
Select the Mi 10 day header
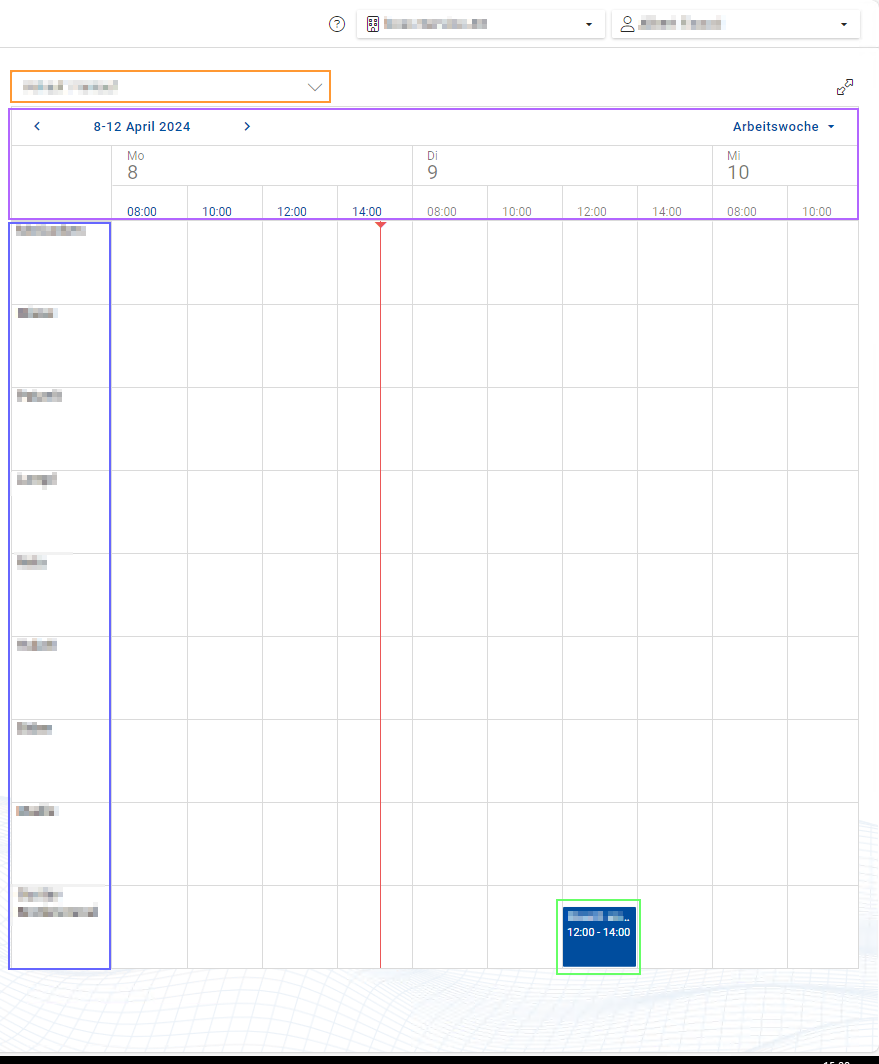click(x=738, y=166)
